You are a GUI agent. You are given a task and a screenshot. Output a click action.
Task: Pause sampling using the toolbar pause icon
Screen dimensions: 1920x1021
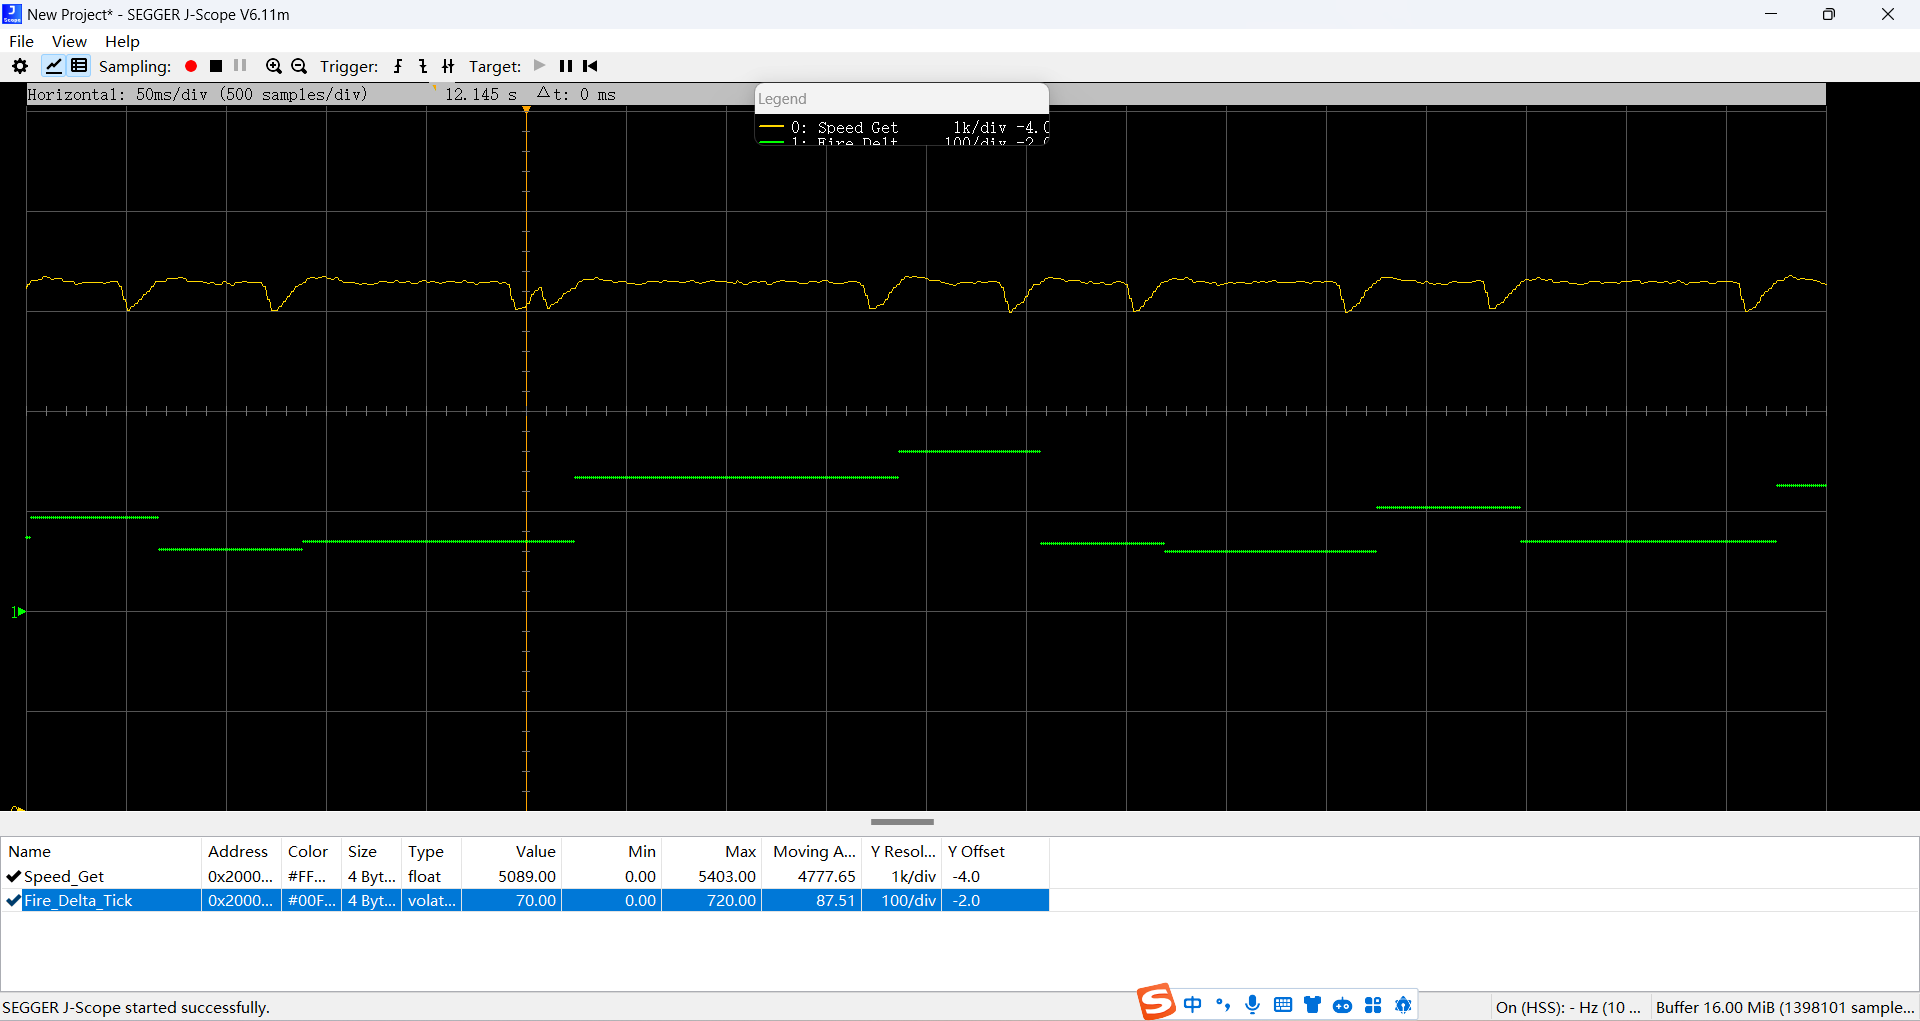point(240,66)
